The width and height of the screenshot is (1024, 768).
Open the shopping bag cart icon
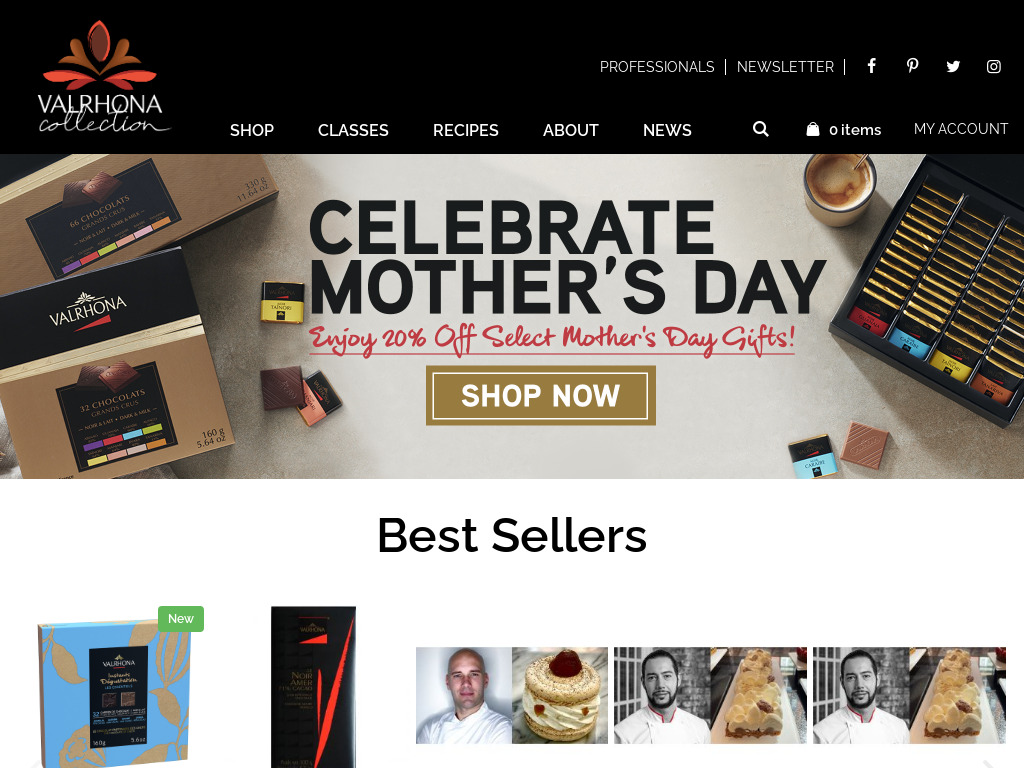[812, 129]
